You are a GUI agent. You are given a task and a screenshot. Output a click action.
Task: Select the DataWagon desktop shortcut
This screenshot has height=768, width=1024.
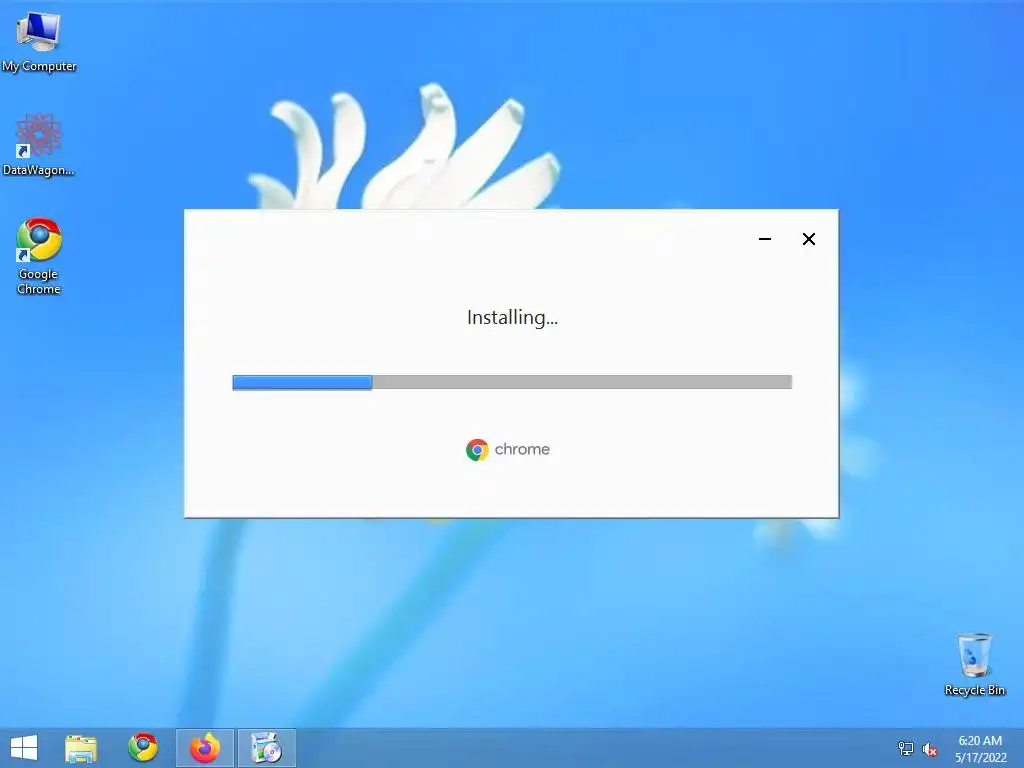pos(39,144)
